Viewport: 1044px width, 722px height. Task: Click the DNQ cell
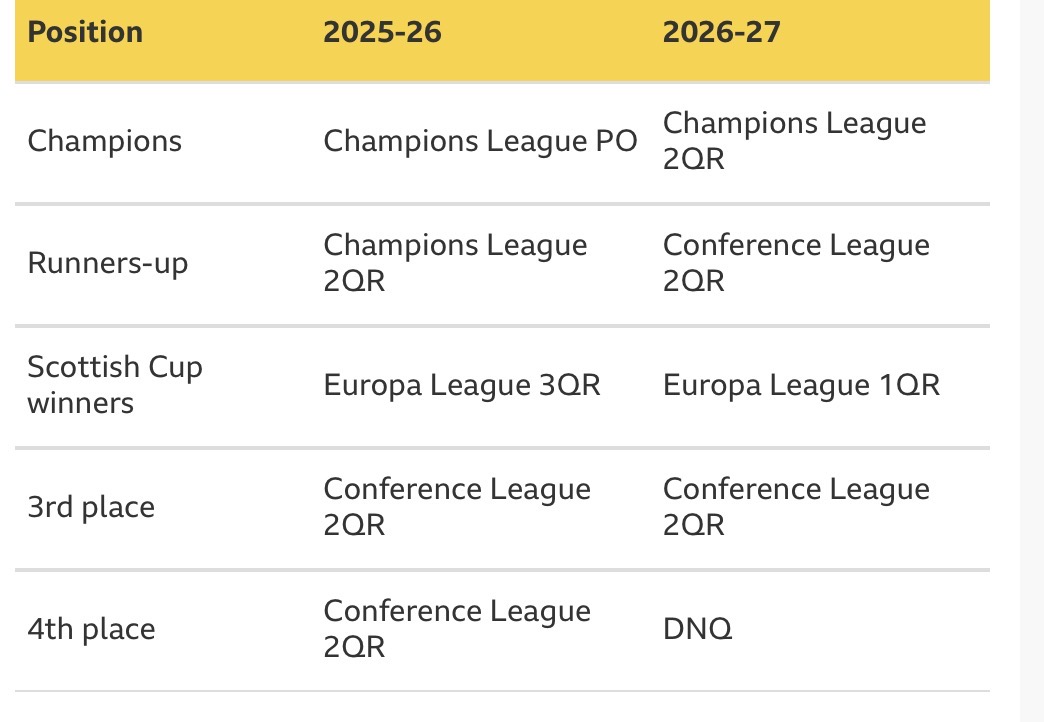point(697,629)
